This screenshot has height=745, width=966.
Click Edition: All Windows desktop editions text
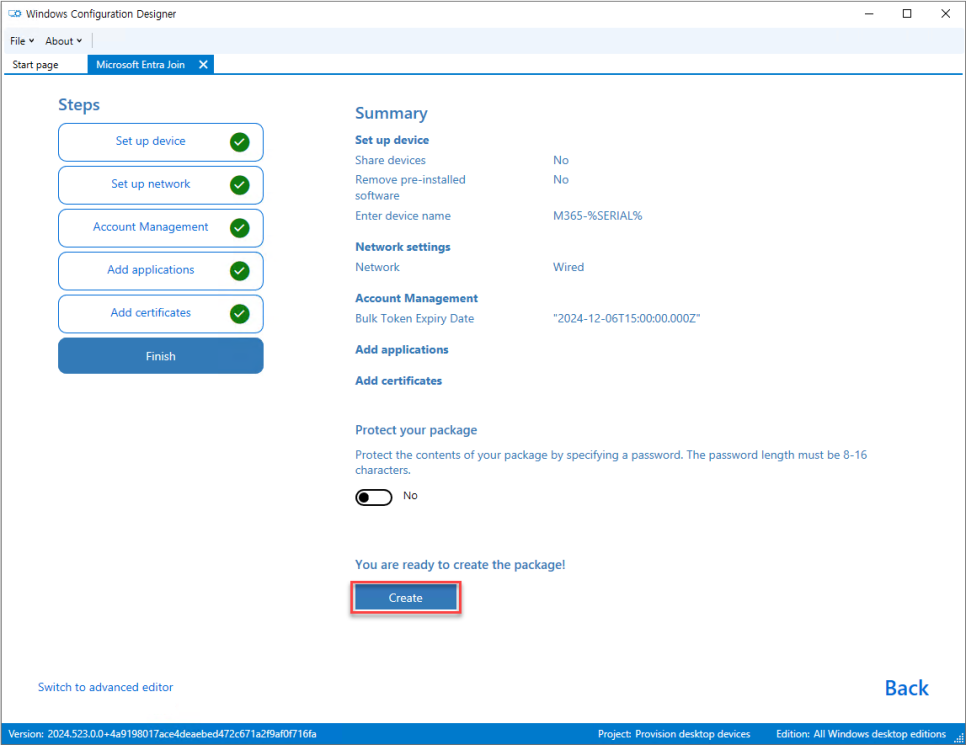(x=861, y=734)
